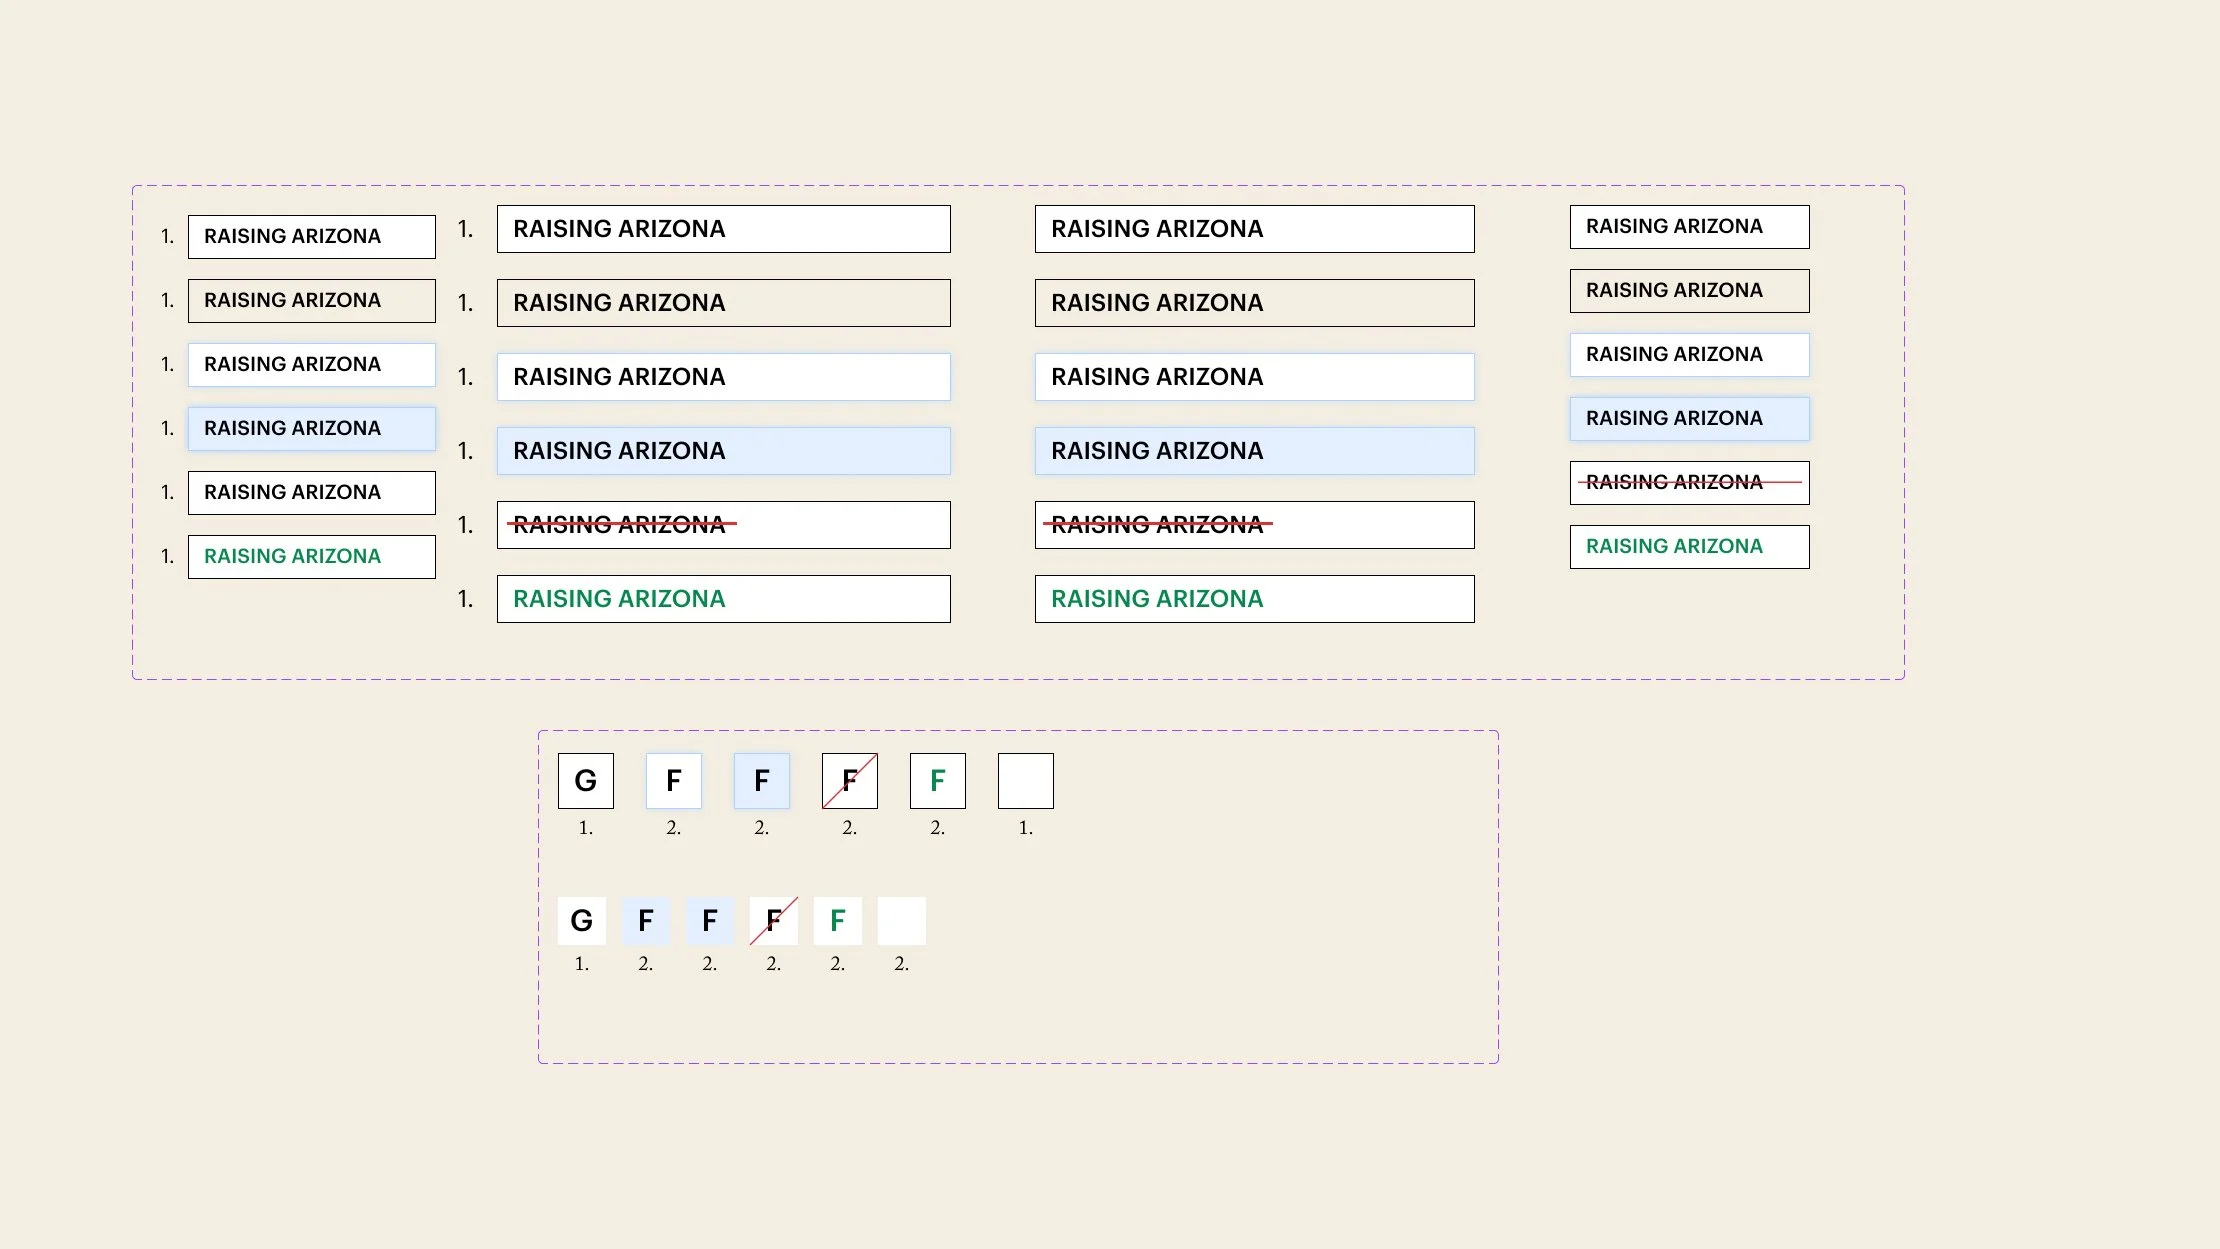Click the green text field in the small numbered column

click(x=311, y=557)
